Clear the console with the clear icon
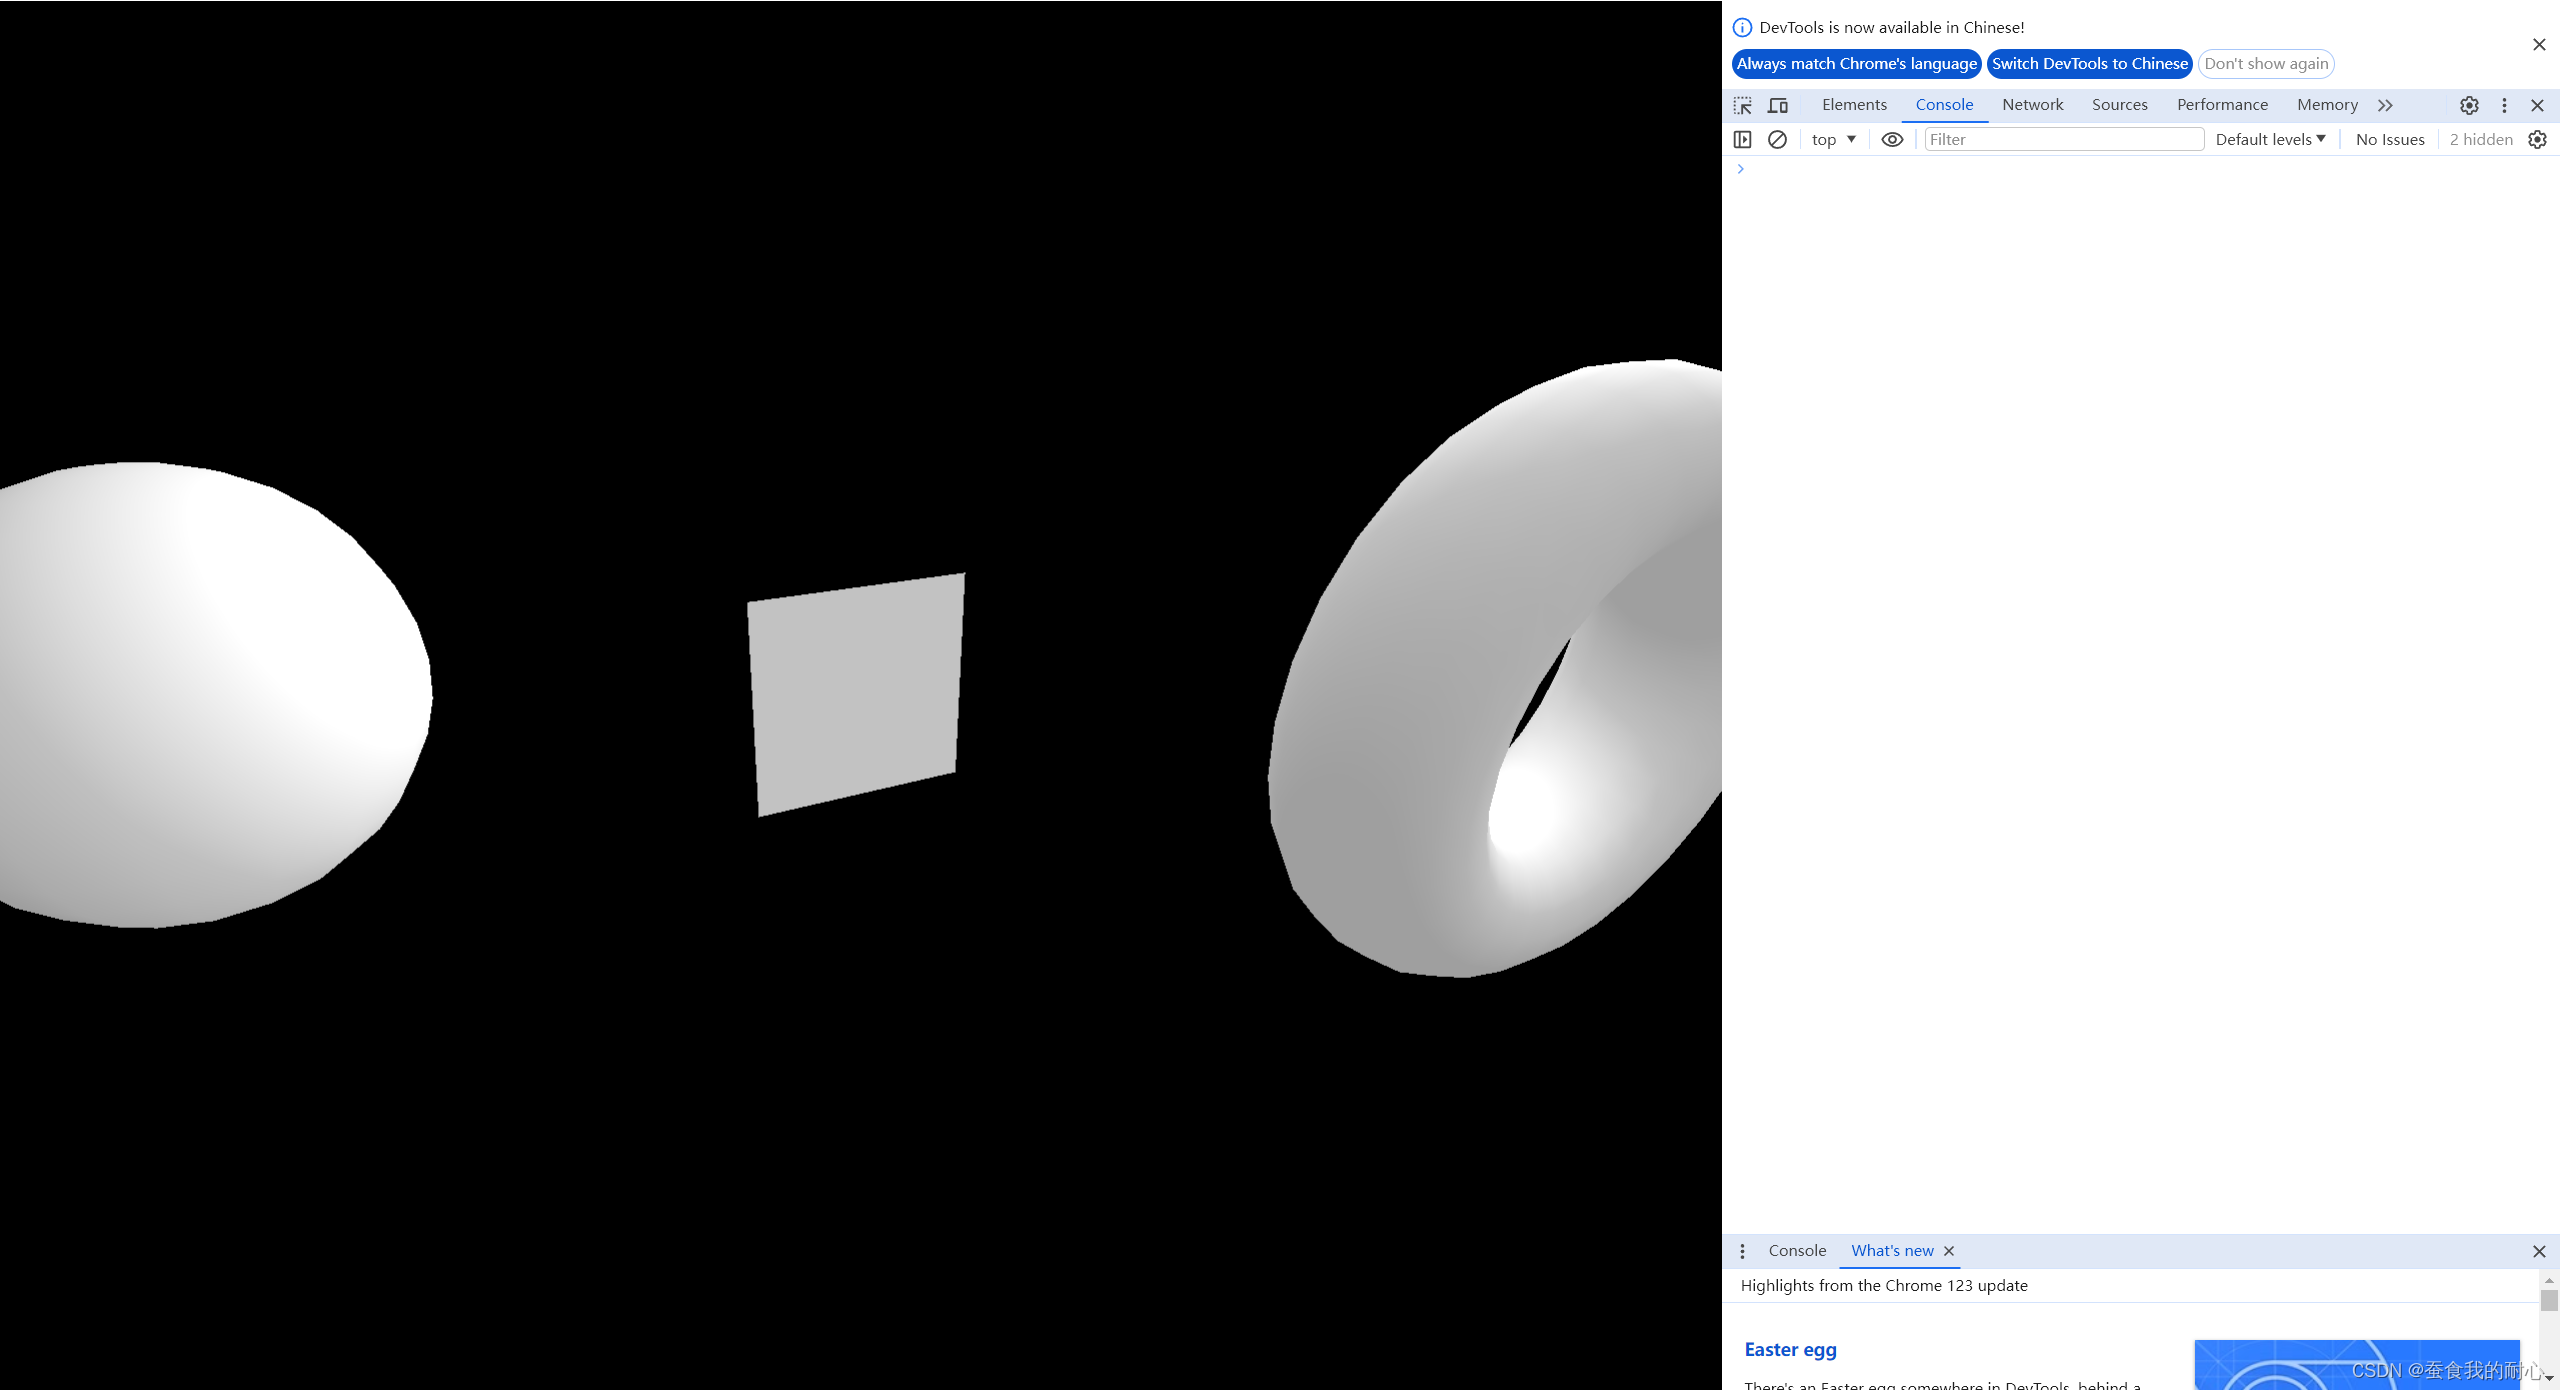This screenshot has height=1390, width=2560. (x=1777, y=140)
